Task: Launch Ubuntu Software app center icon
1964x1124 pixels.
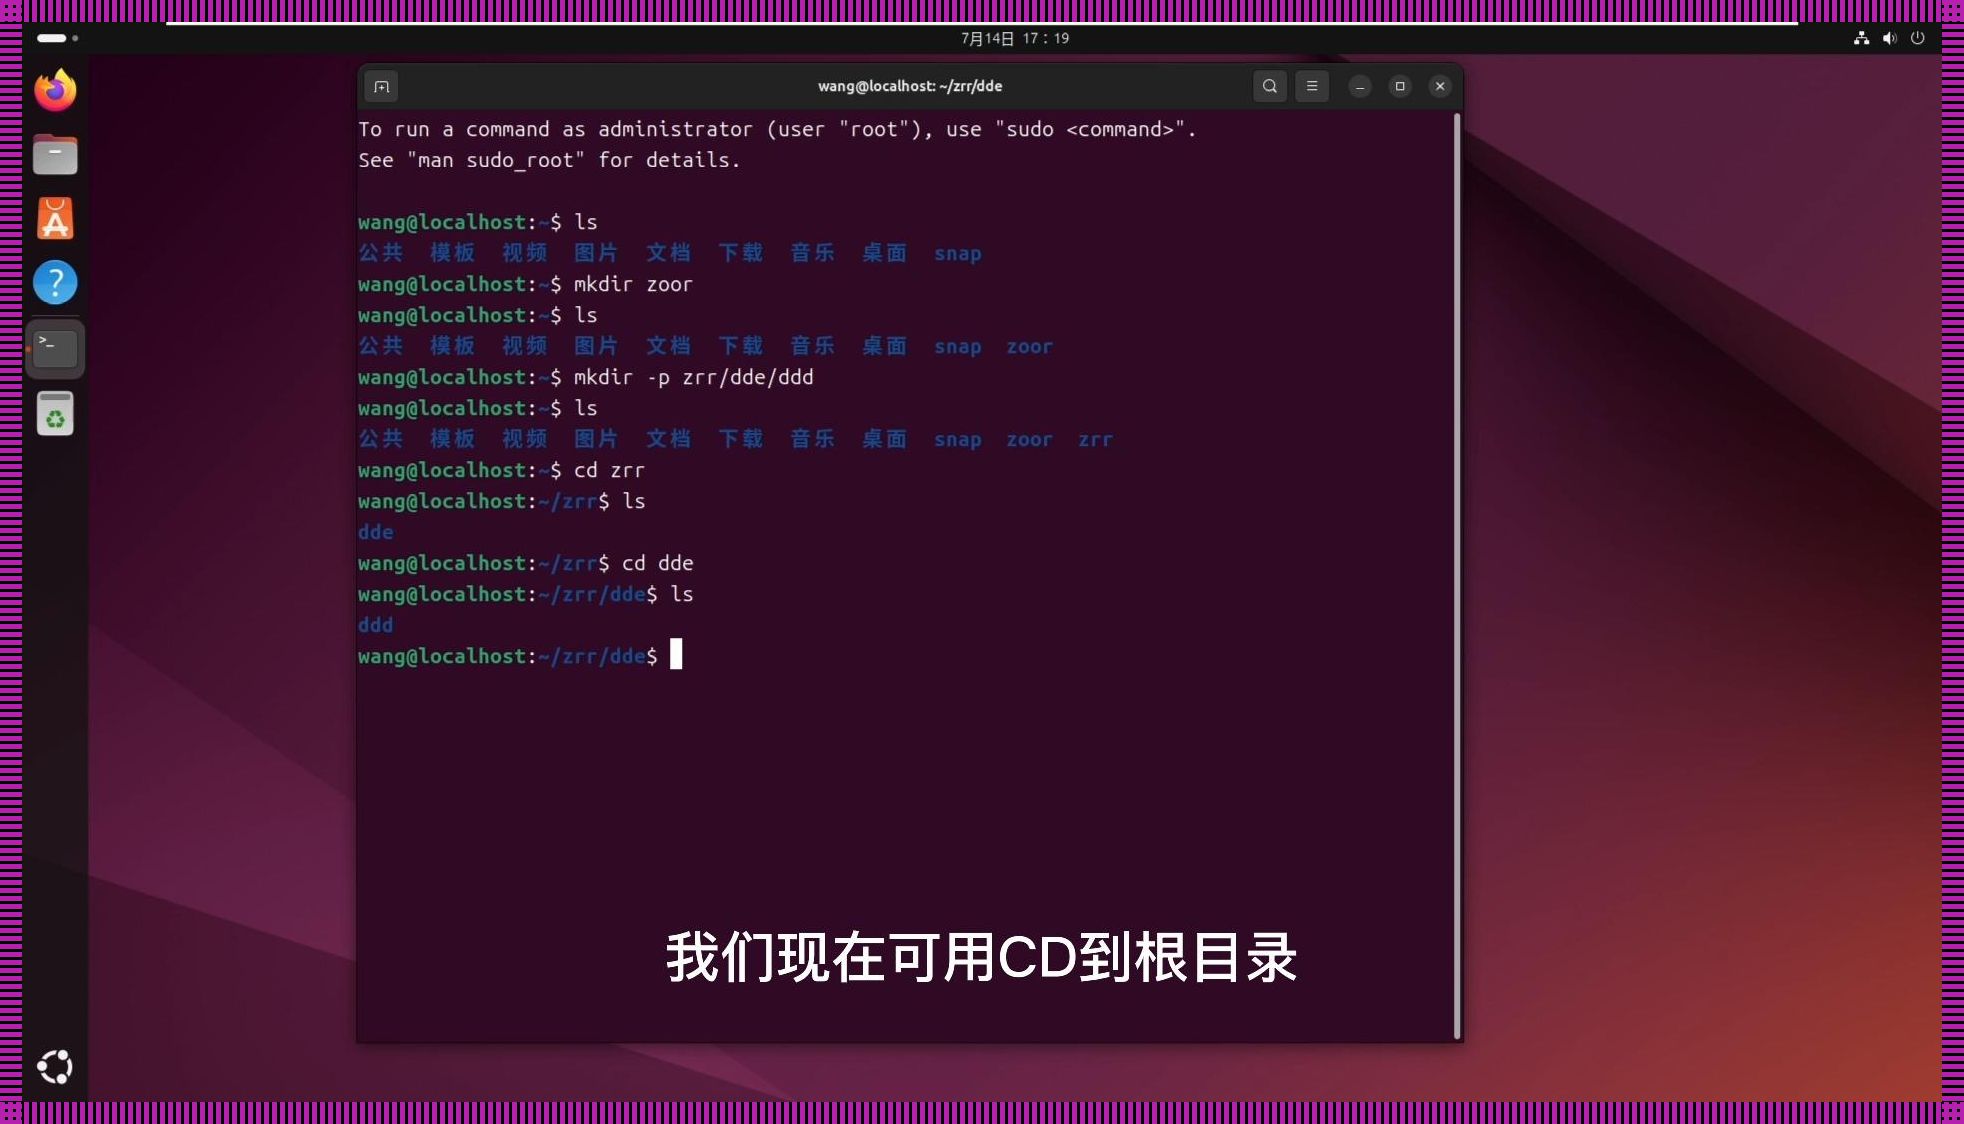Action: point(55,218)
